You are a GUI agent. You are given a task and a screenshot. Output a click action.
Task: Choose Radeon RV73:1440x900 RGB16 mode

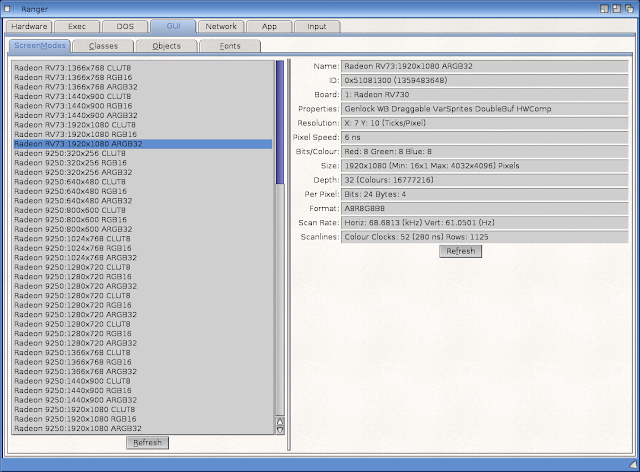[x=143, y=106]
